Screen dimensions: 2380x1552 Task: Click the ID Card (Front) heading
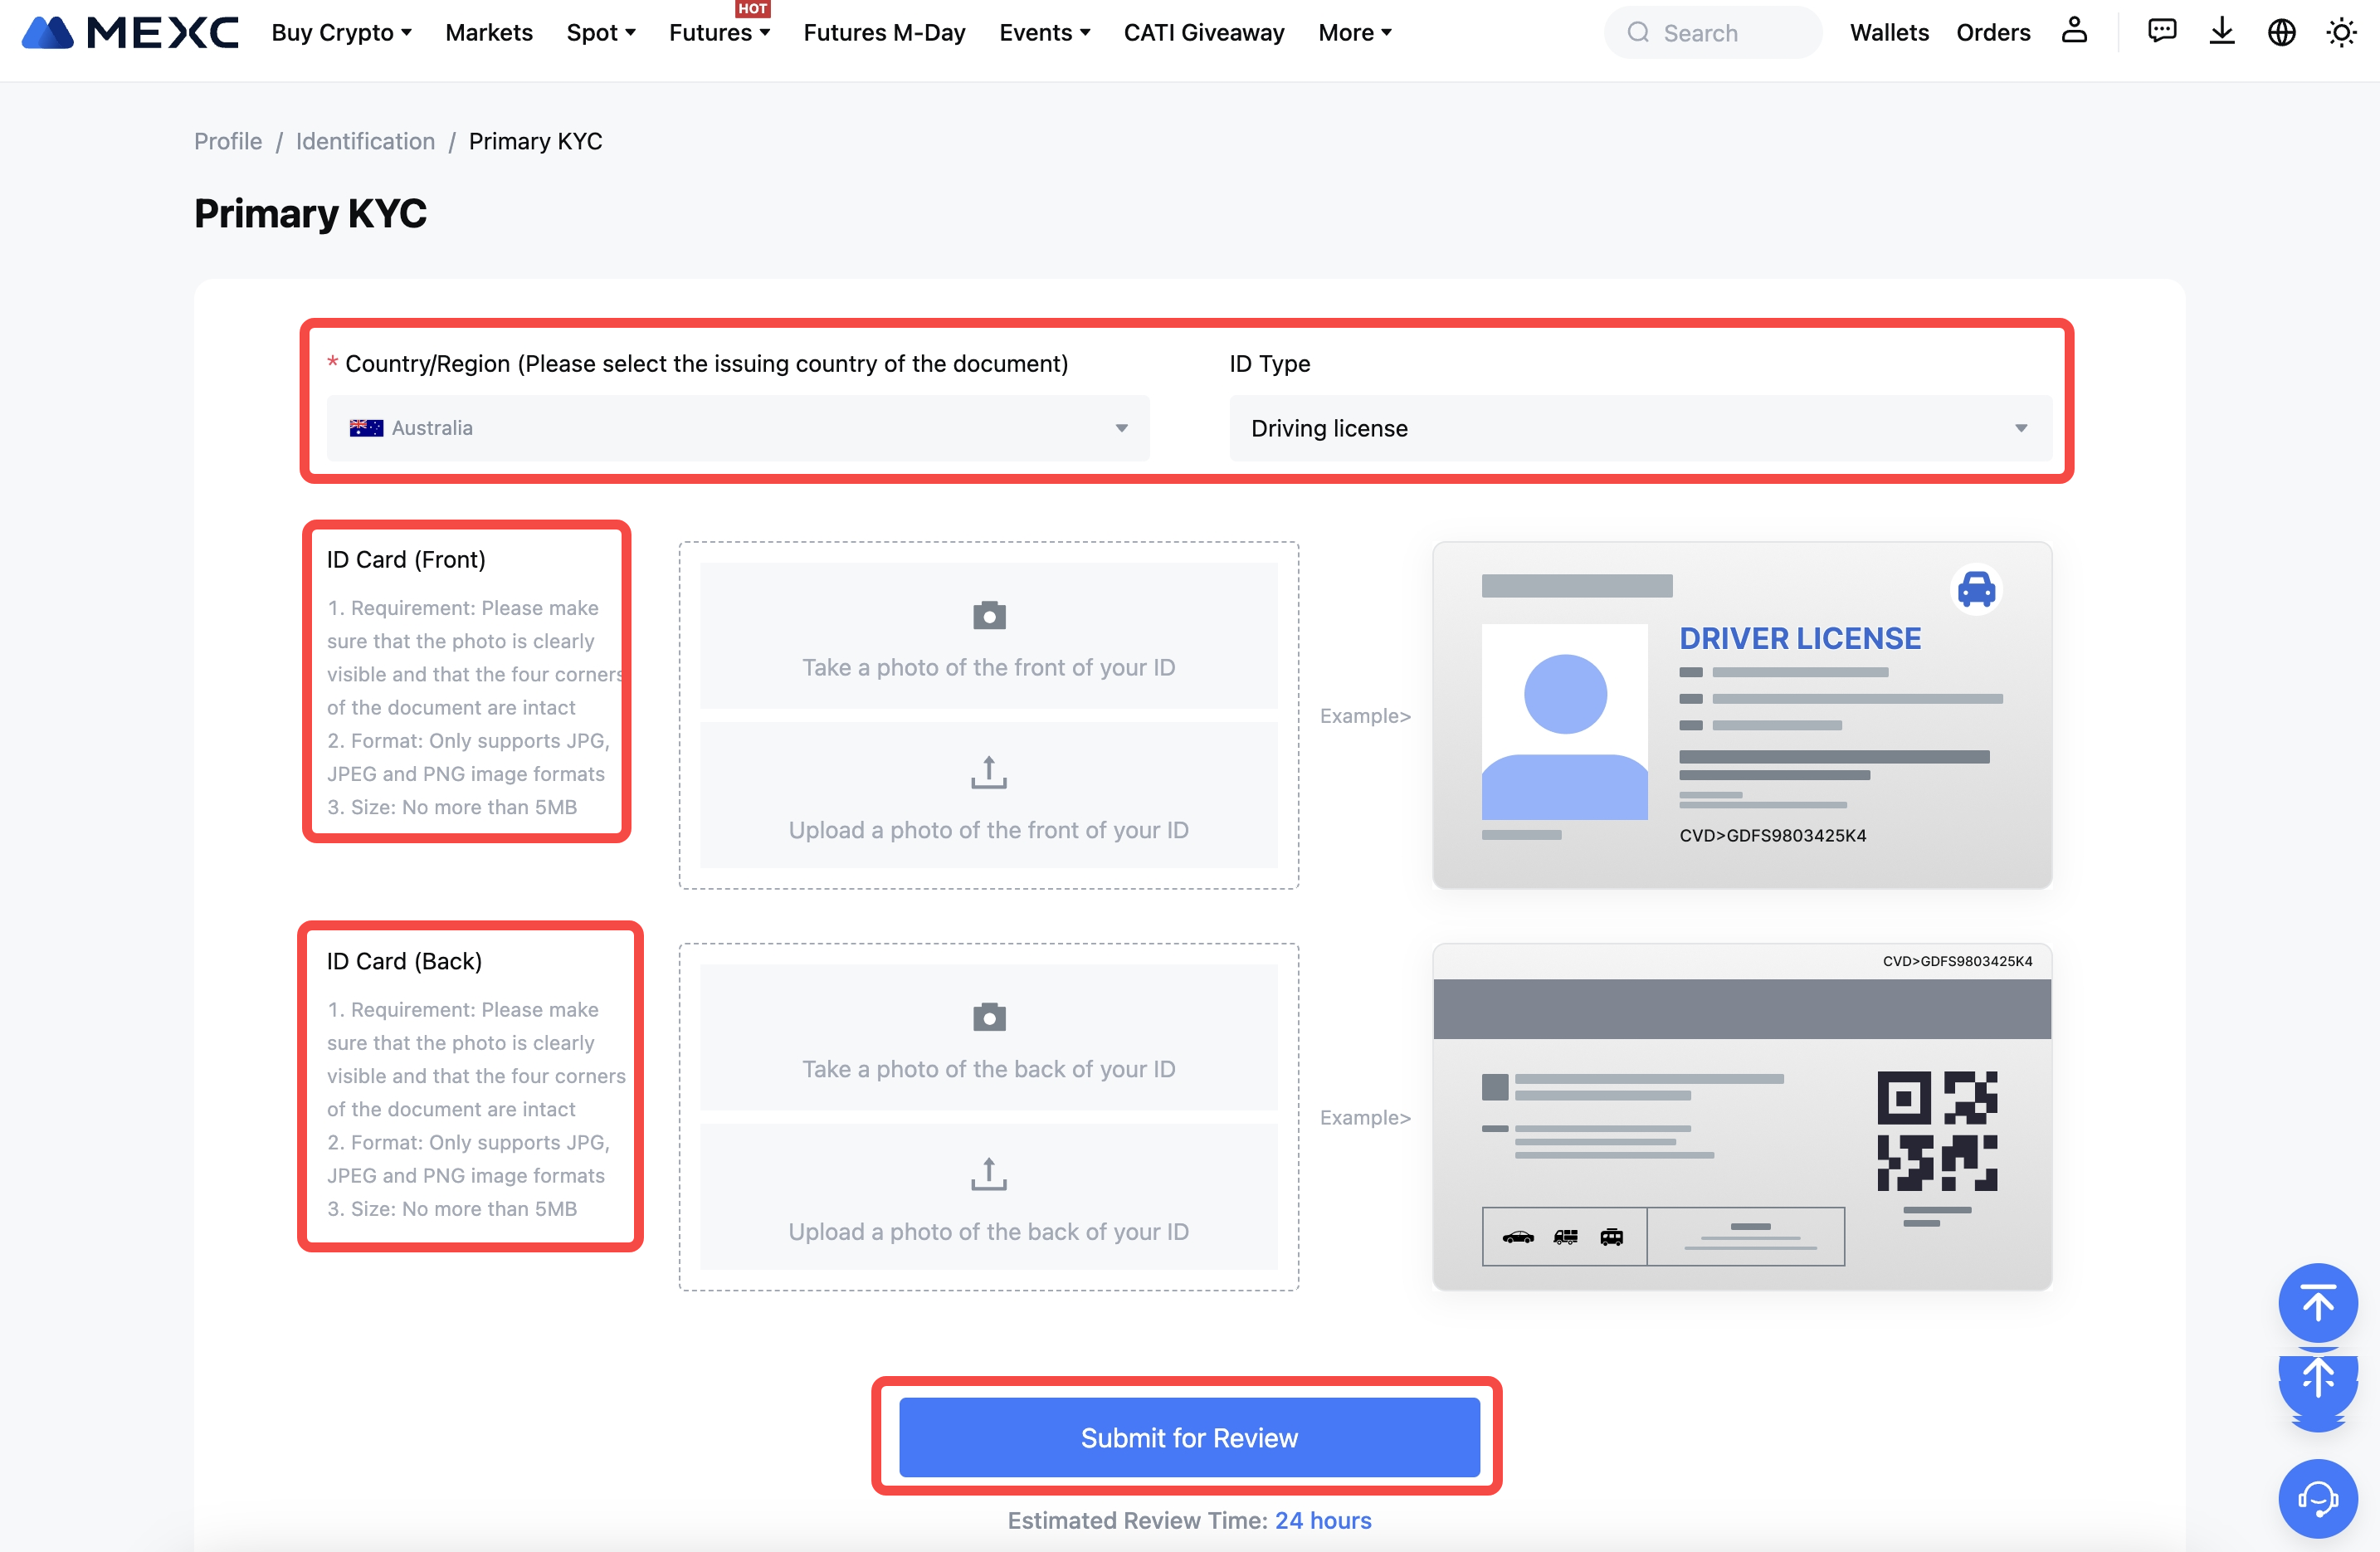click(406, 559)
